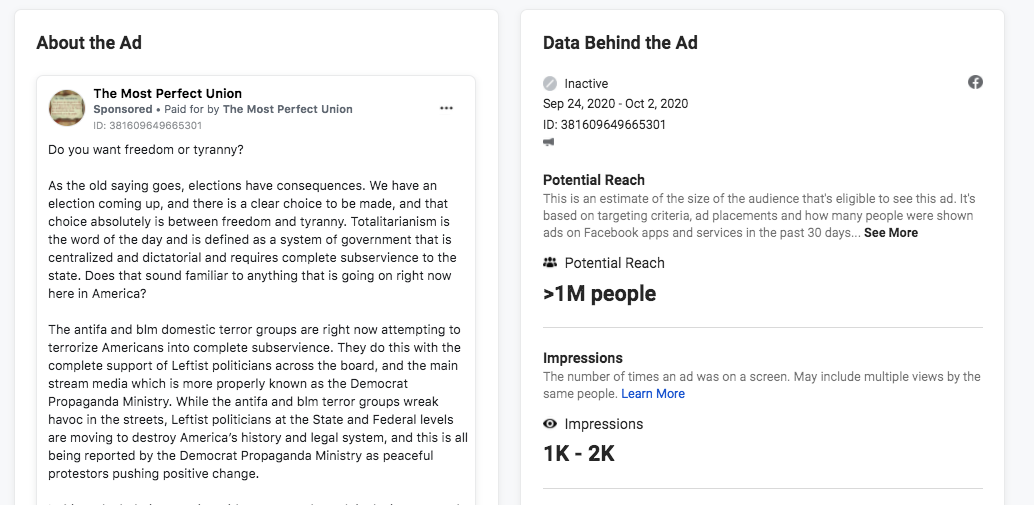Open the three-dot ad options menu
This screenshot has width=1034, height=505.
click(x=446, y=108)
